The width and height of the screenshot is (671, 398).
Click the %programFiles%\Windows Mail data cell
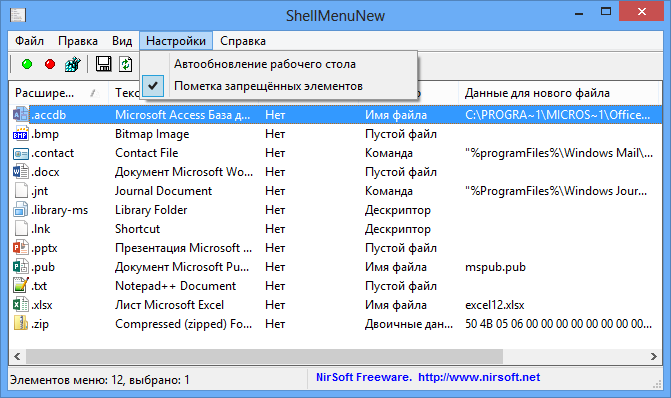click(559, 153)
